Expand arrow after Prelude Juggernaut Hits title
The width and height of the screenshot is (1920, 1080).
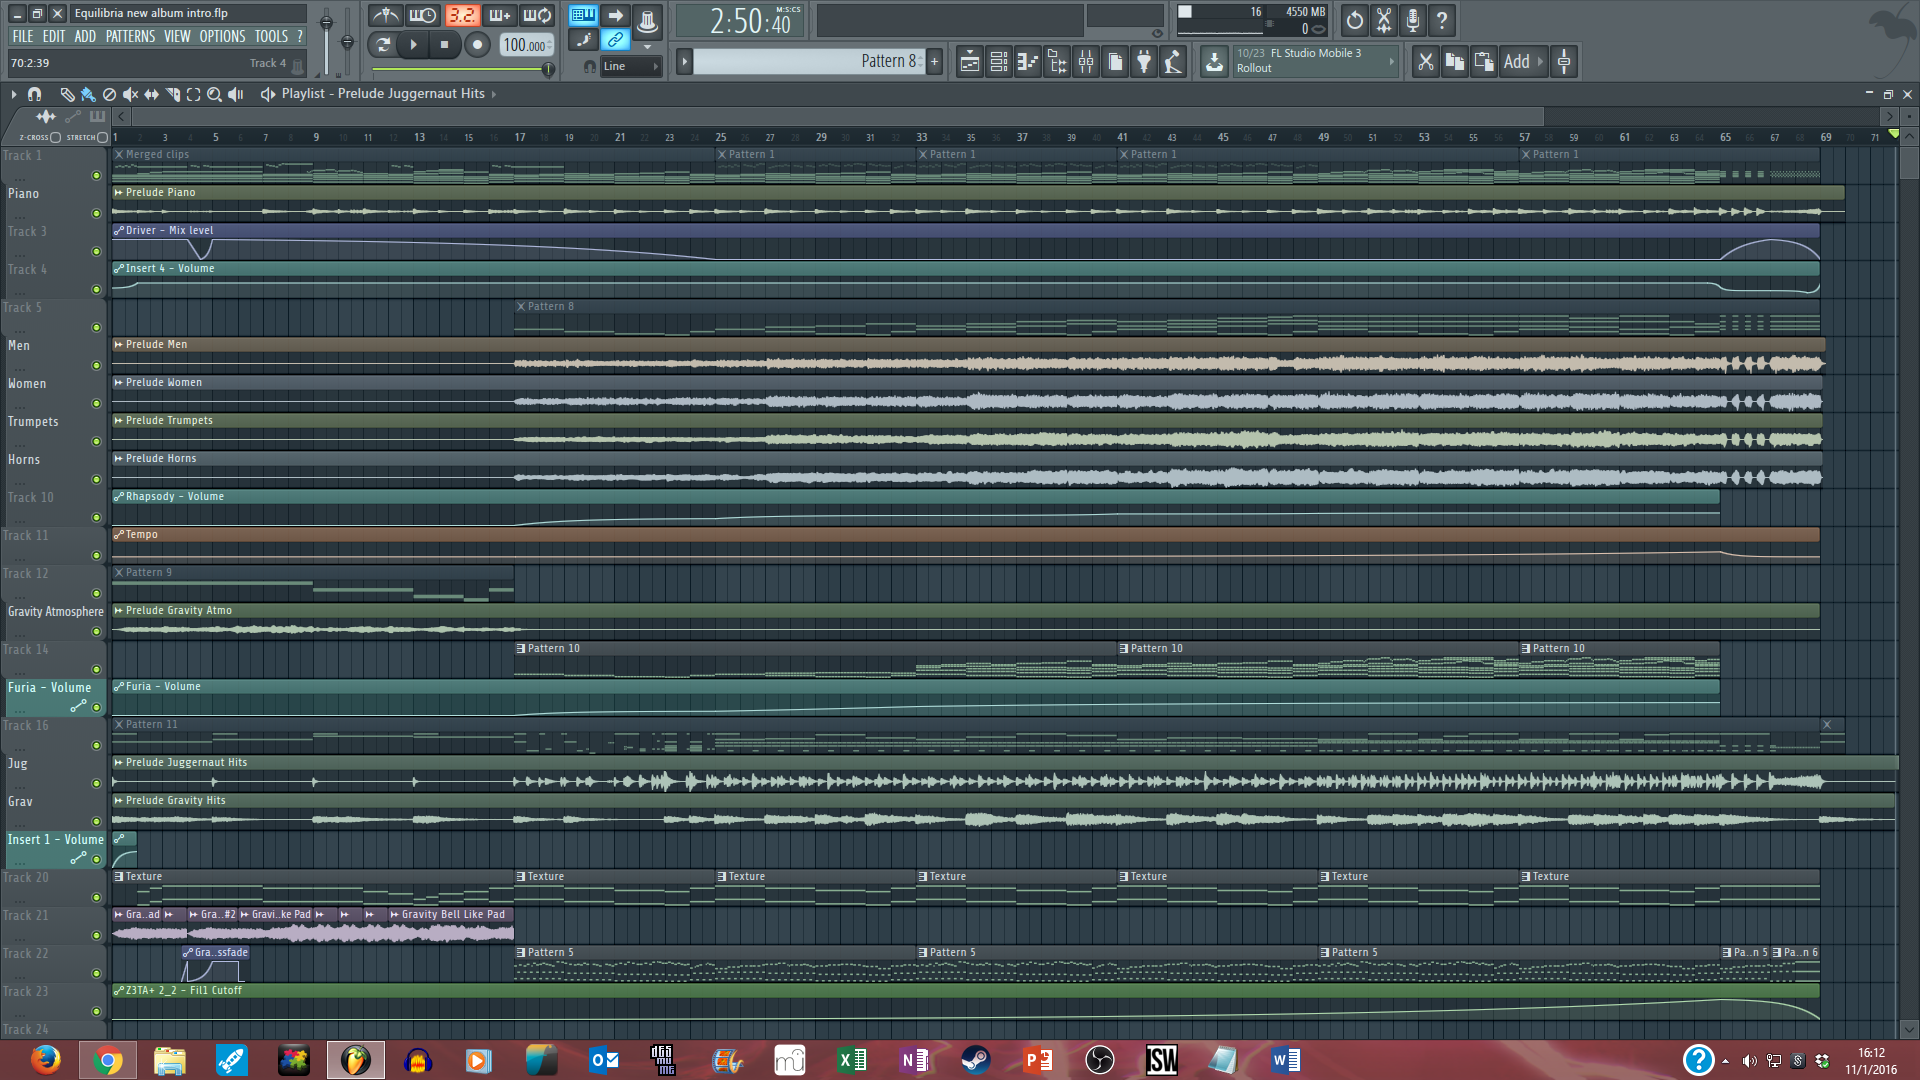(493, 94)
